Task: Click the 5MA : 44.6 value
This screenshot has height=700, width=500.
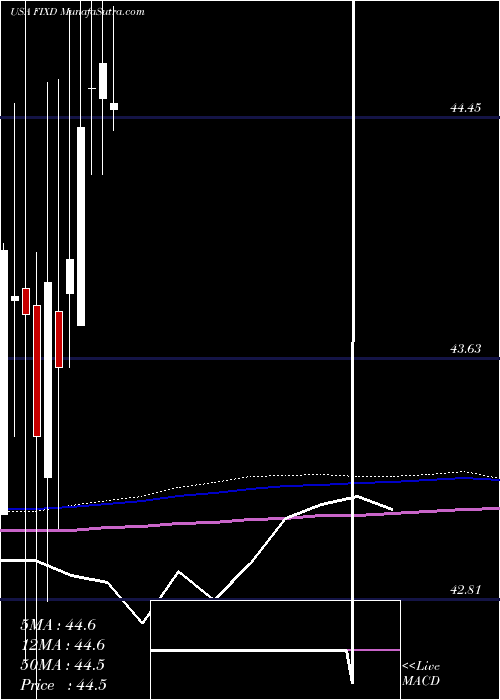Action: pyautogui.click(x=58, y=625)
